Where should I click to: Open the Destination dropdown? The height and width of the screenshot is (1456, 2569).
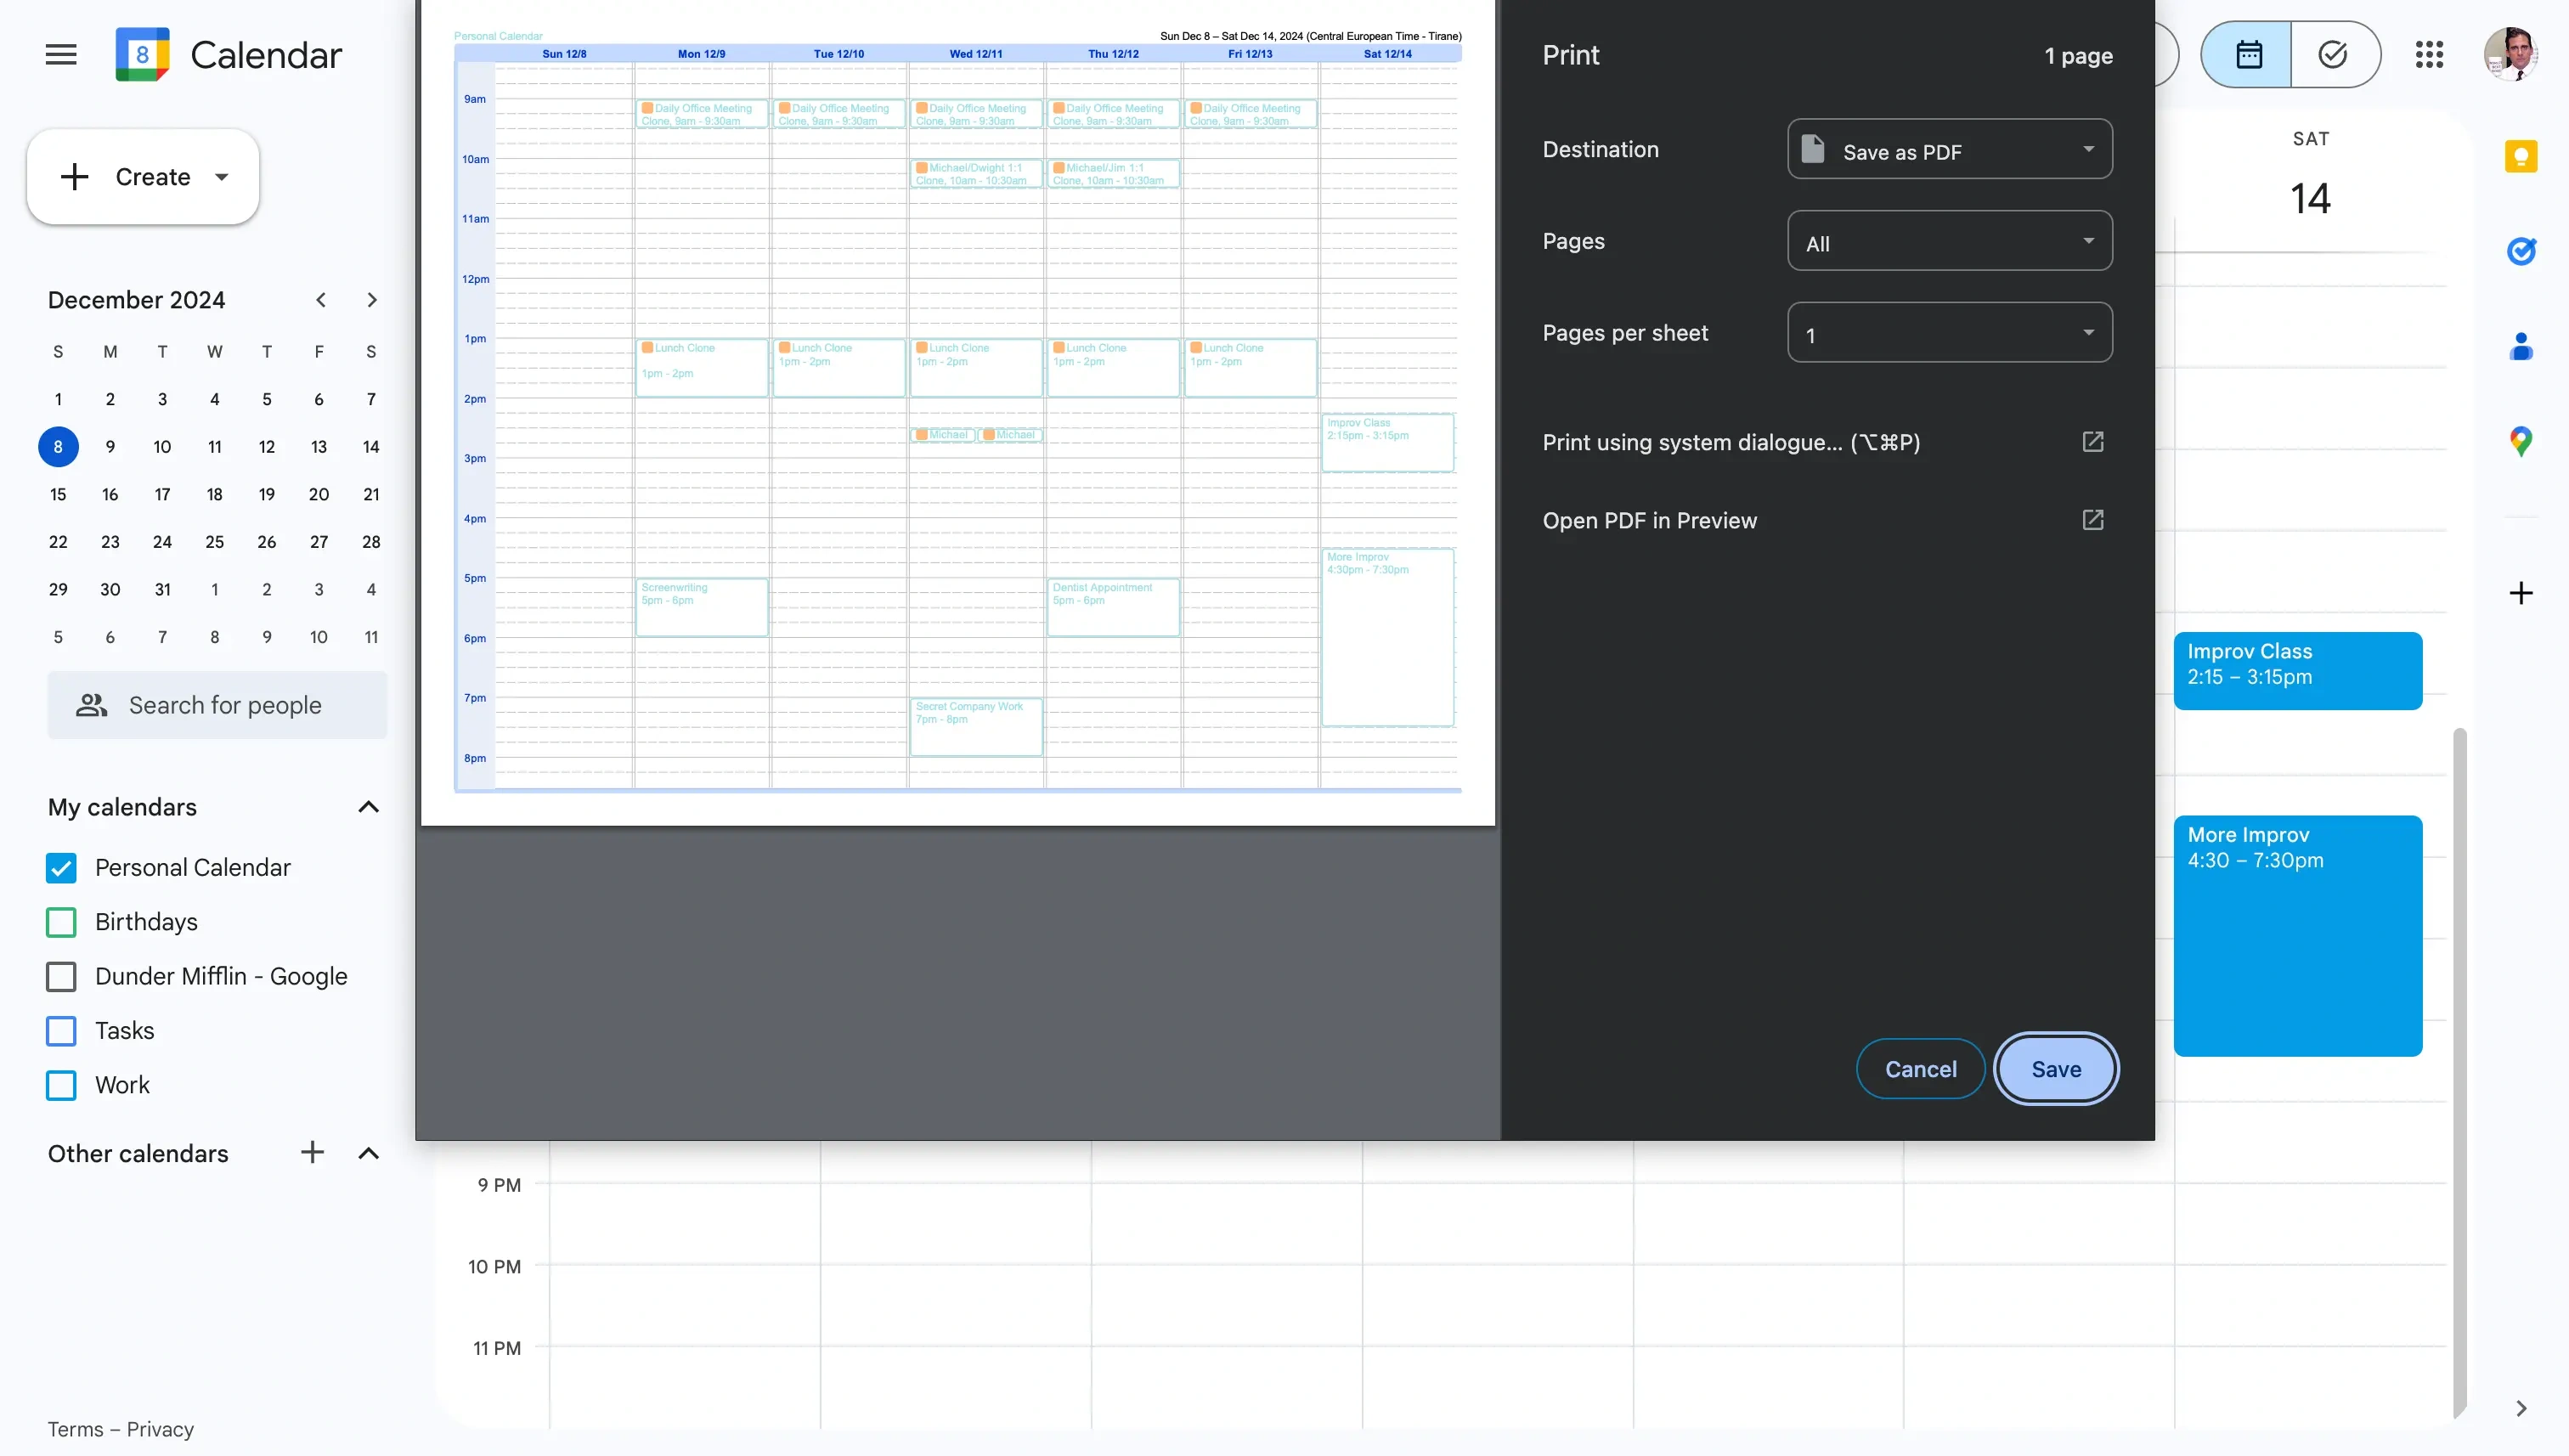[x=1949, y=150]
